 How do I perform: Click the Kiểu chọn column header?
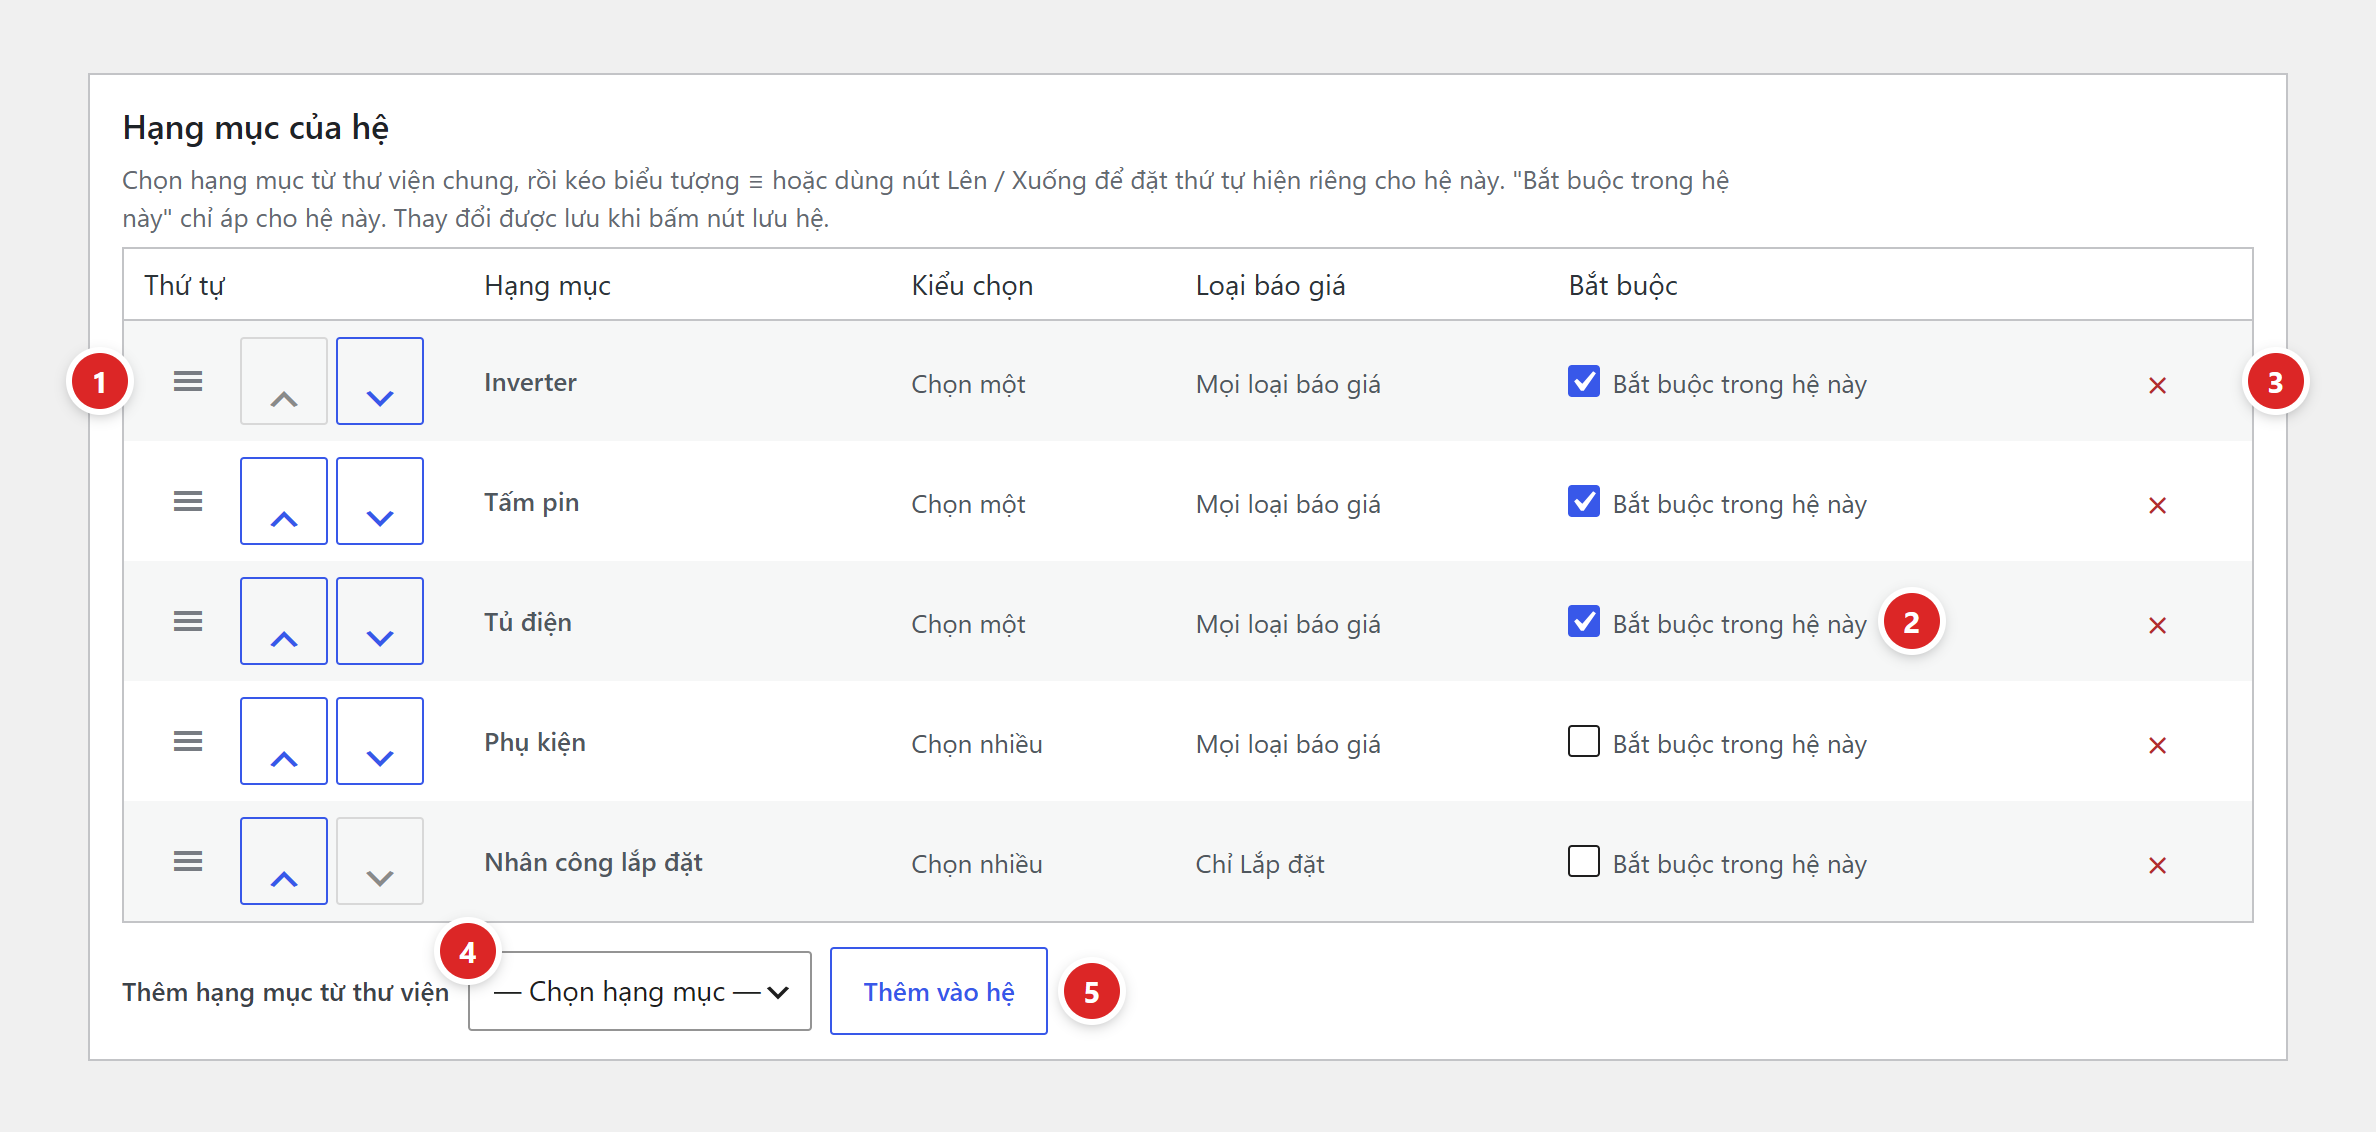click(x=972, y=286)
